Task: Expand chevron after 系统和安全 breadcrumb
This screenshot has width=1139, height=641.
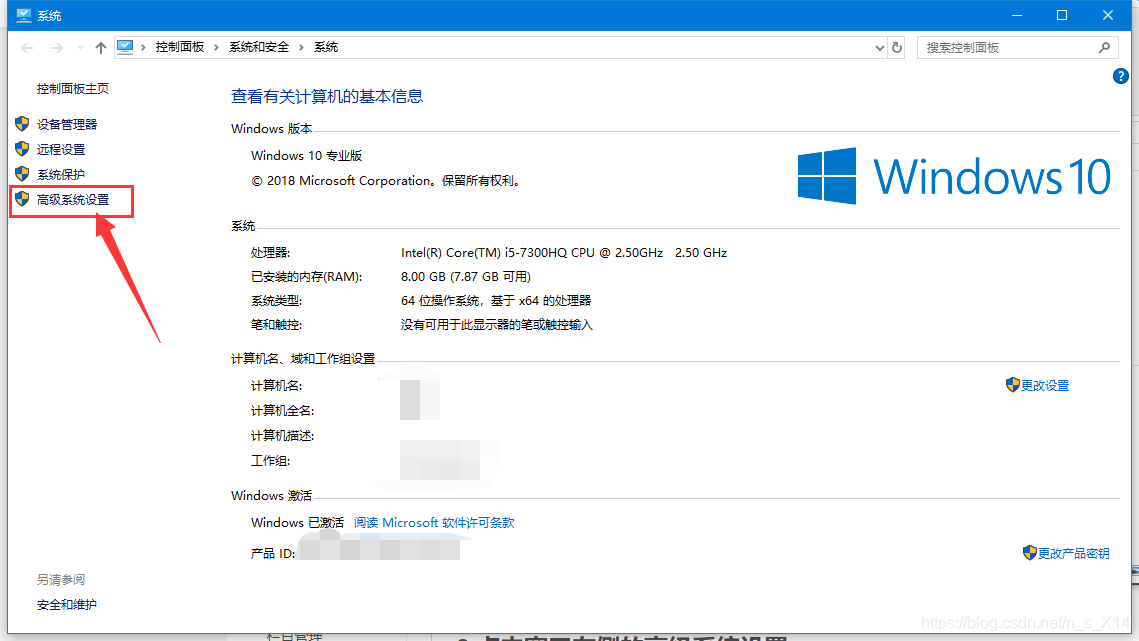Action: 301,47
